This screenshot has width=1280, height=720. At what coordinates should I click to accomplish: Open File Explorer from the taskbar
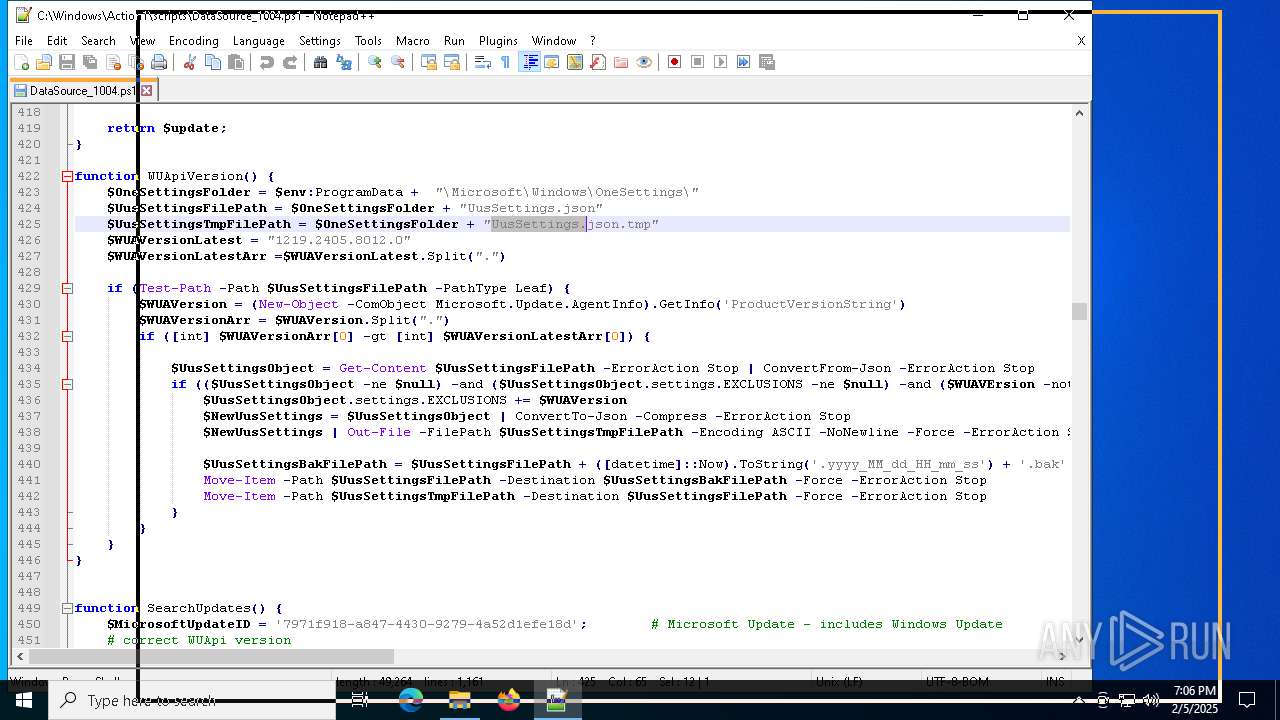pyautogui.click(x=459, y=700)
